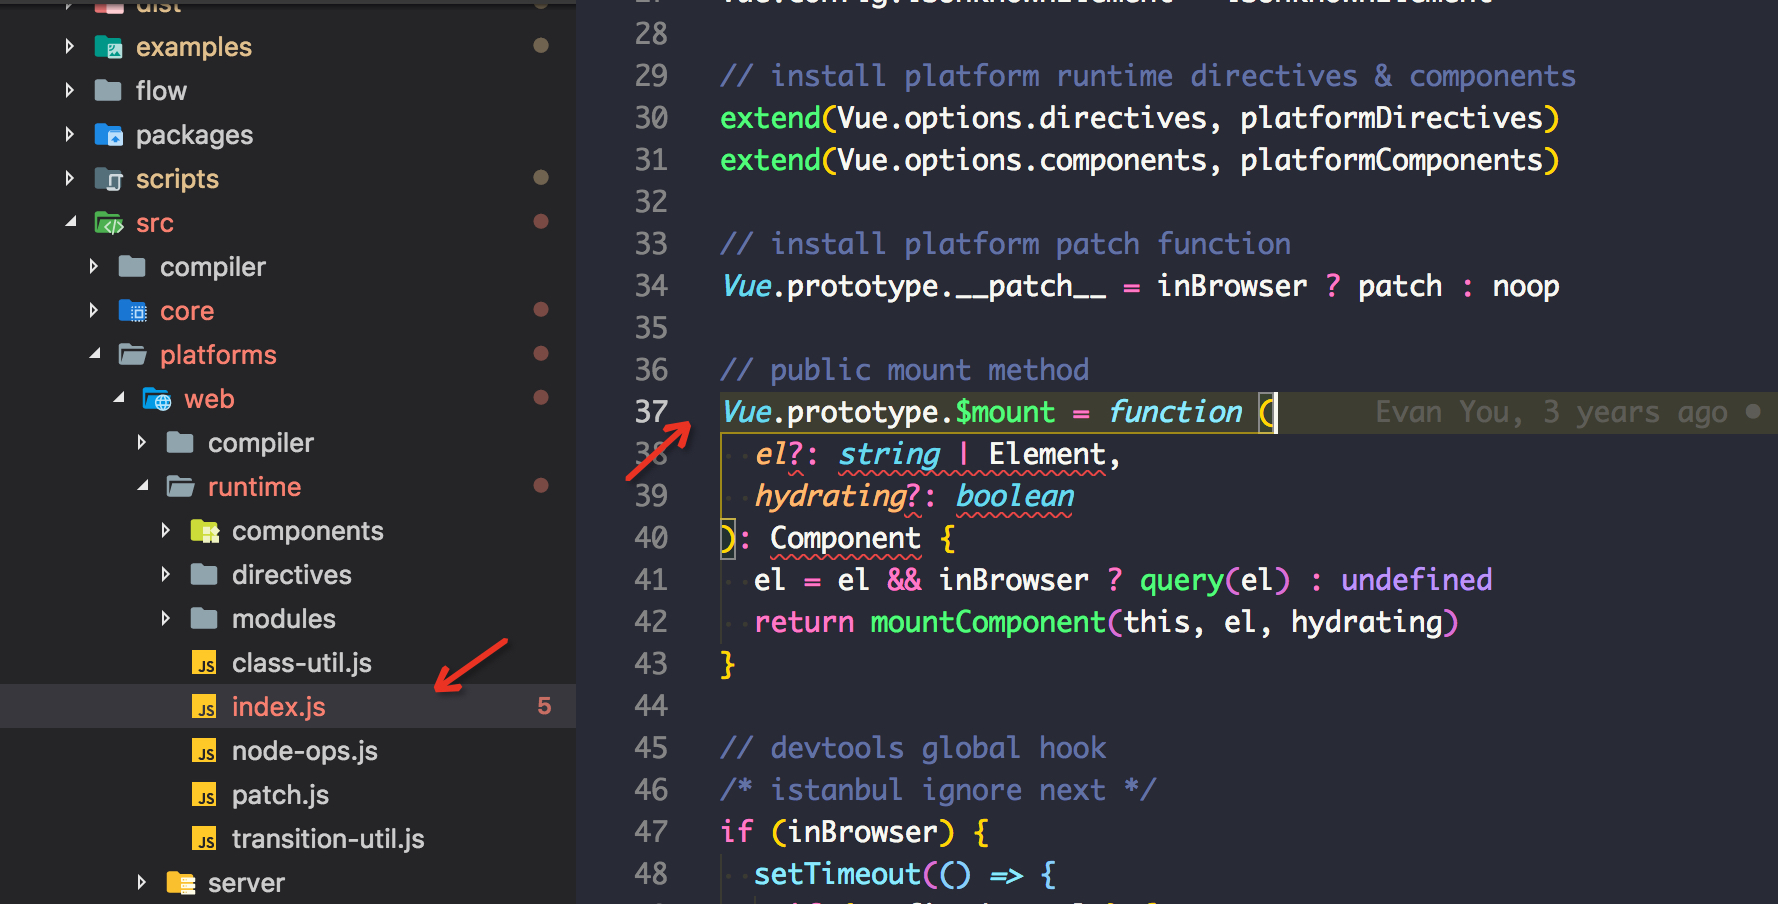Expand the core folder arrow
Viewport: 1778px width, 904px height.
pyautogui.click(x=93, y=310)
